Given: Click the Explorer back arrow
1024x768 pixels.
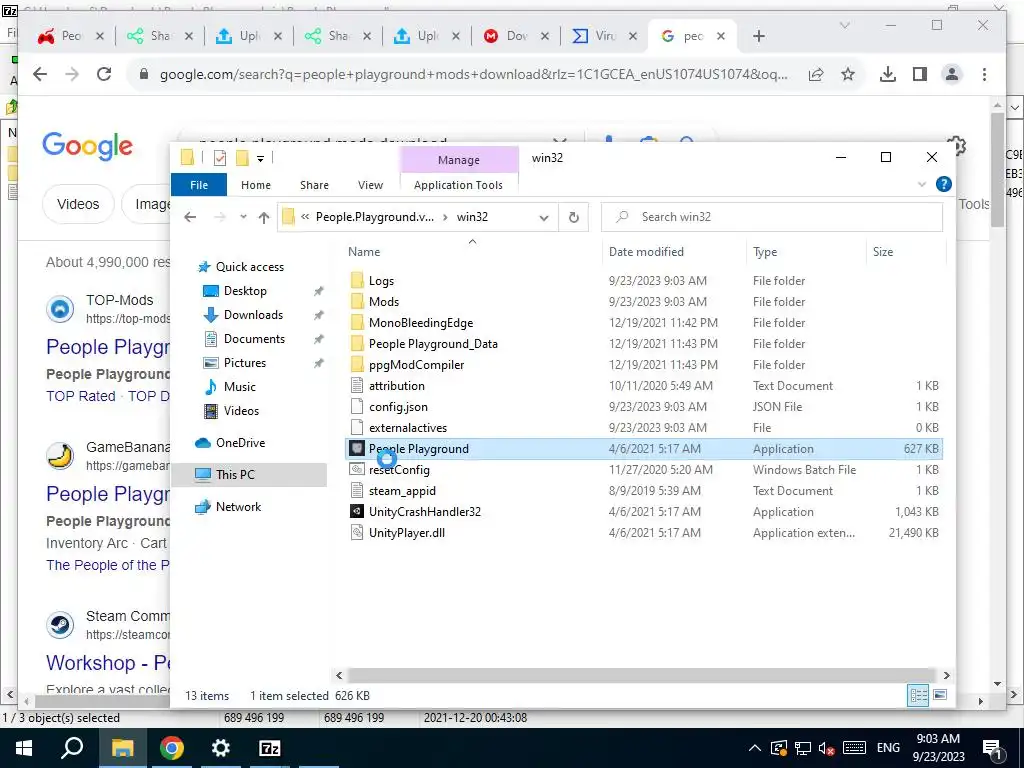Looking at the screenshot, I should pos(190,217).
